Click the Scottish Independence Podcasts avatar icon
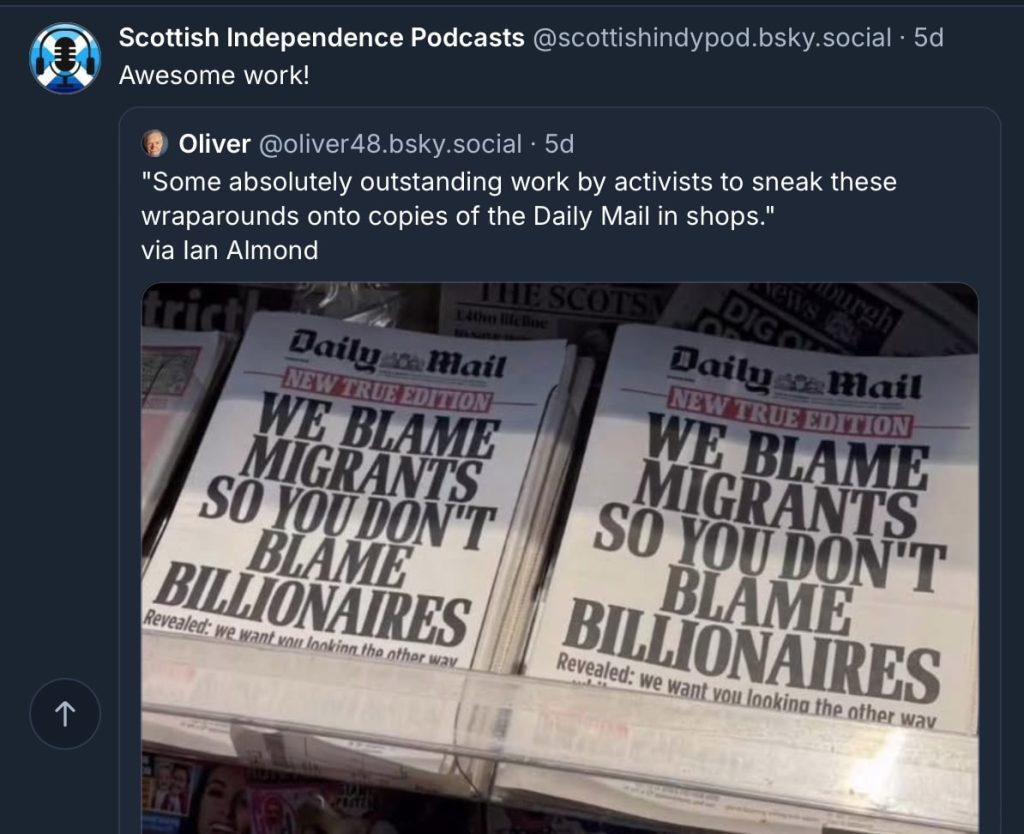1024x834 pixels. tap(65, 58)
